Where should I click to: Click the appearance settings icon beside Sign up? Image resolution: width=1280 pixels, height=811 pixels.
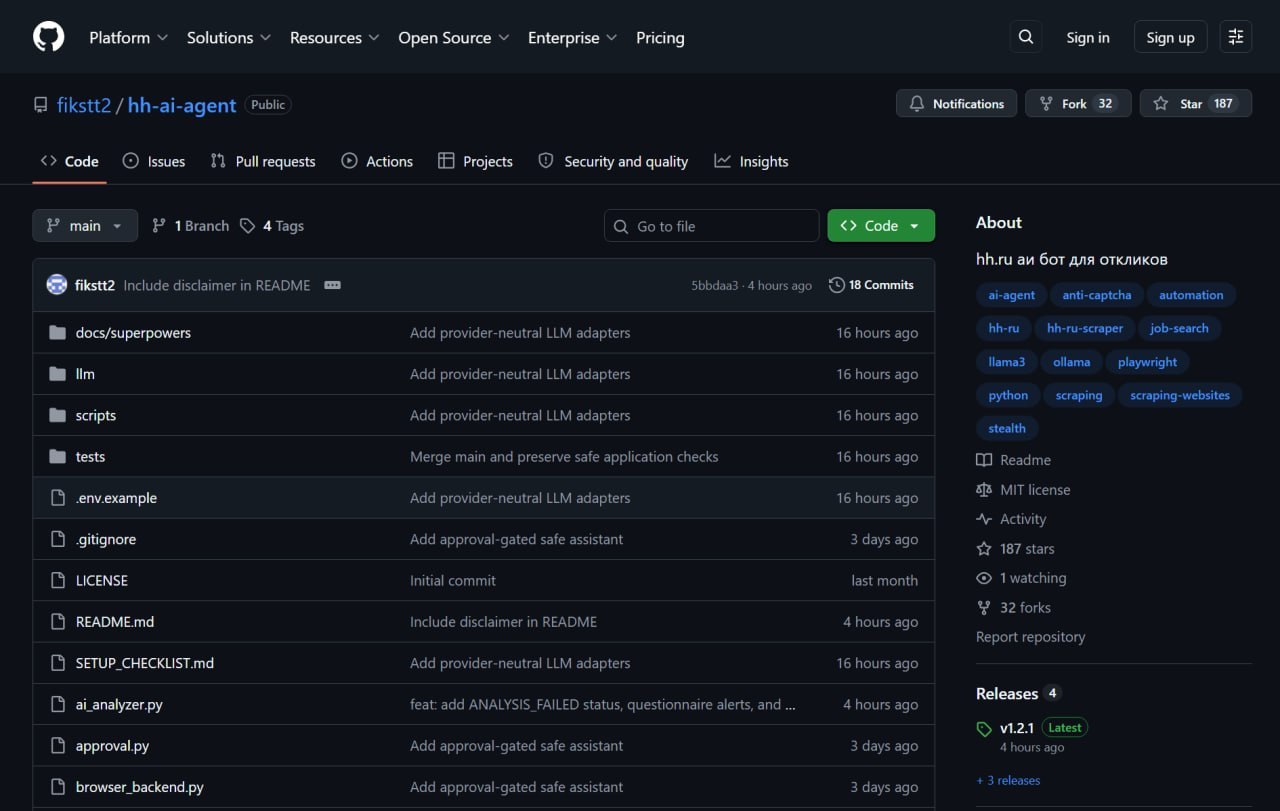[x=1236, y=37]
